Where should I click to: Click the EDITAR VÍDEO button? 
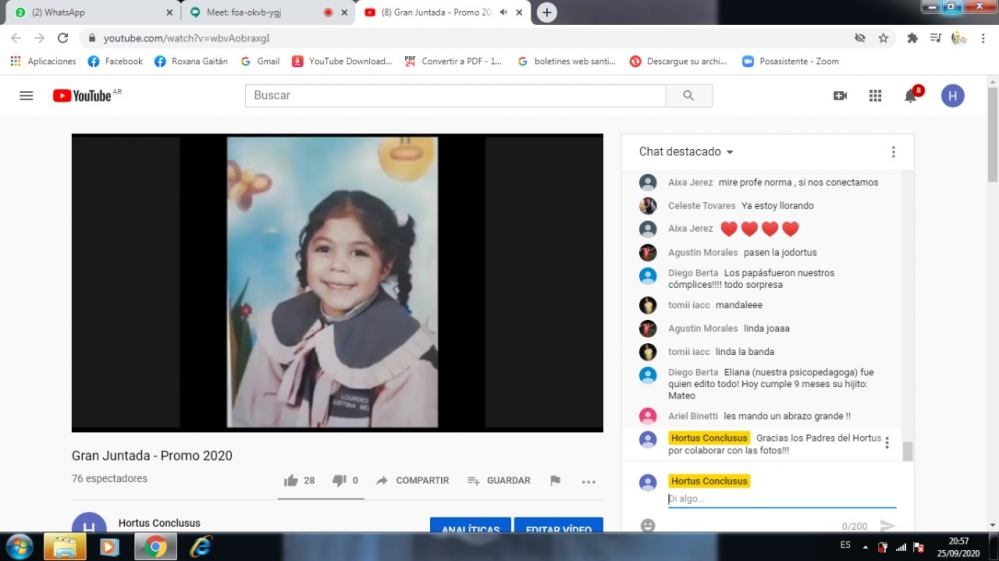pos(558,529)
